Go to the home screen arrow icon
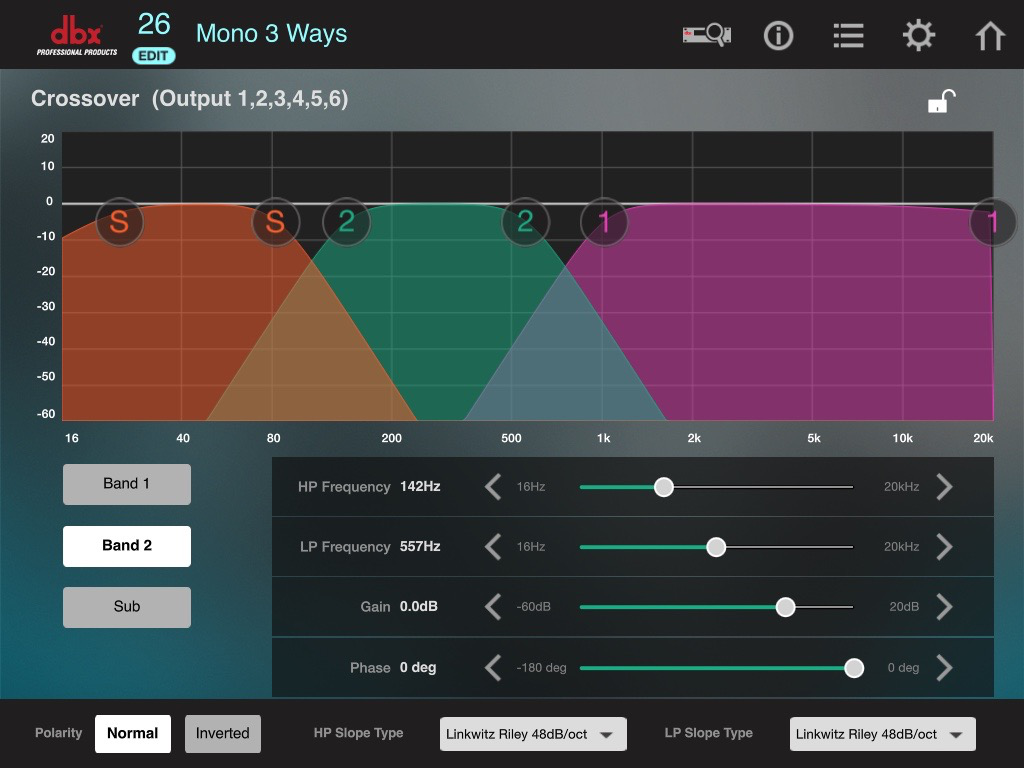1024x768 pixels. 989,35
